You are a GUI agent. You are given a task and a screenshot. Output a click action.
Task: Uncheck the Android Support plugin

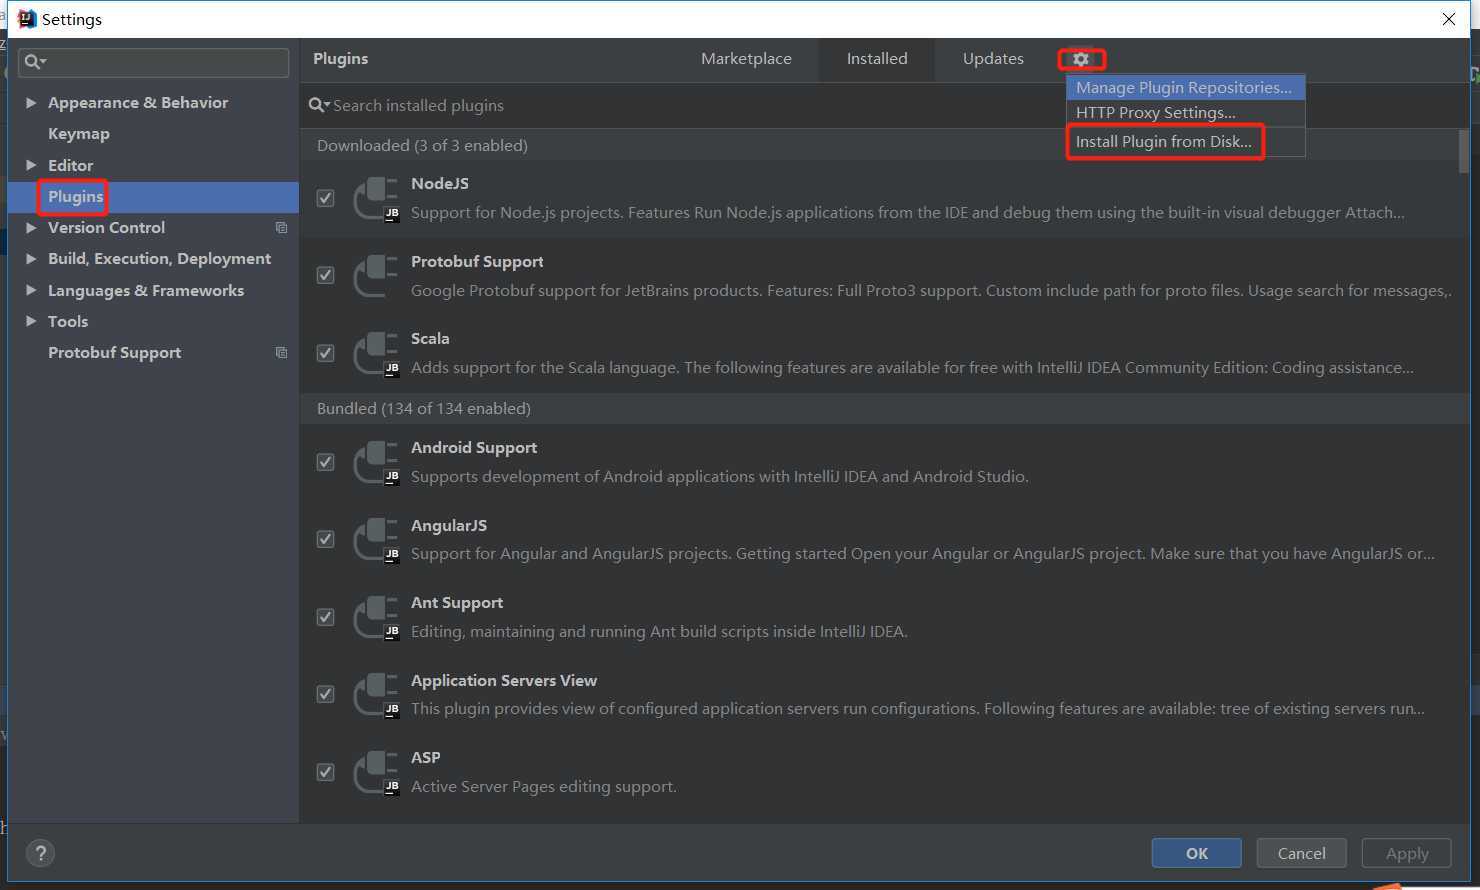[325, 462]
